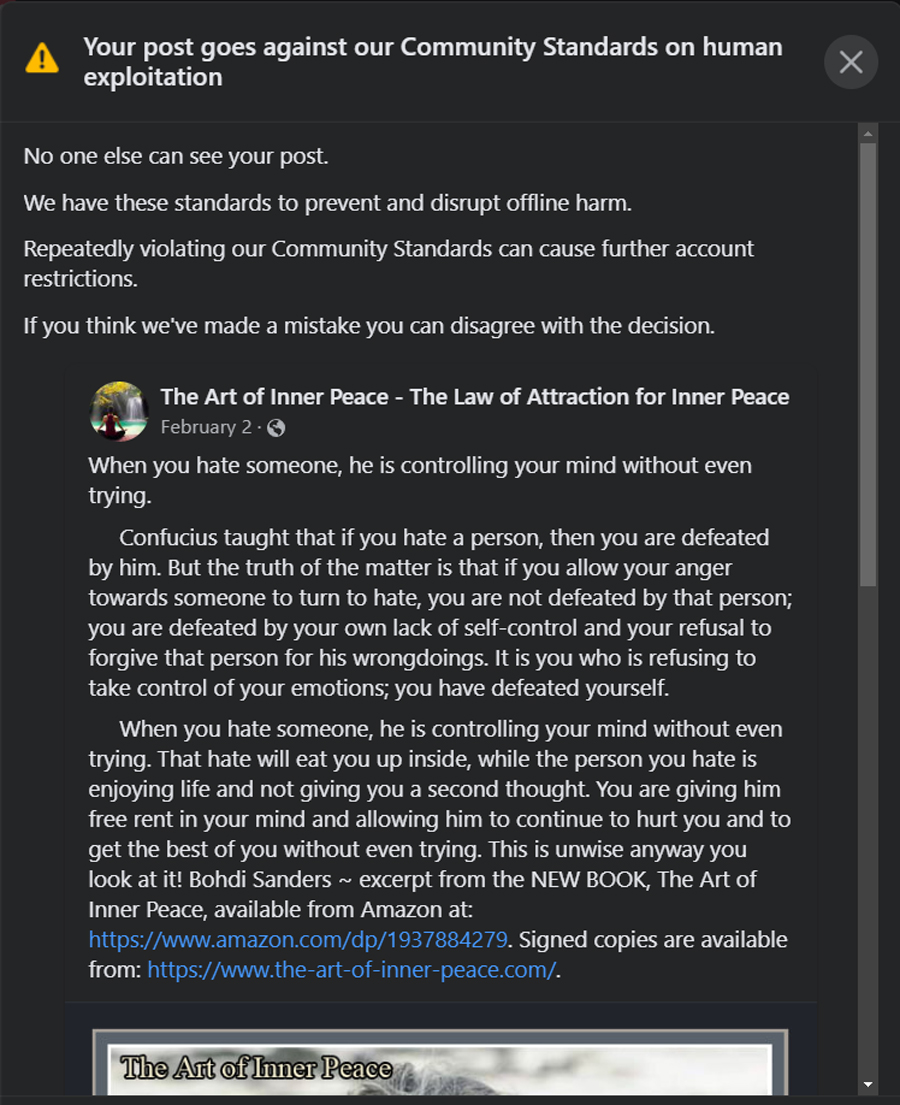Click the scrollbar up arrow
The height and width of the screenshot is (1105, 900).
click(x=868, y=133)
